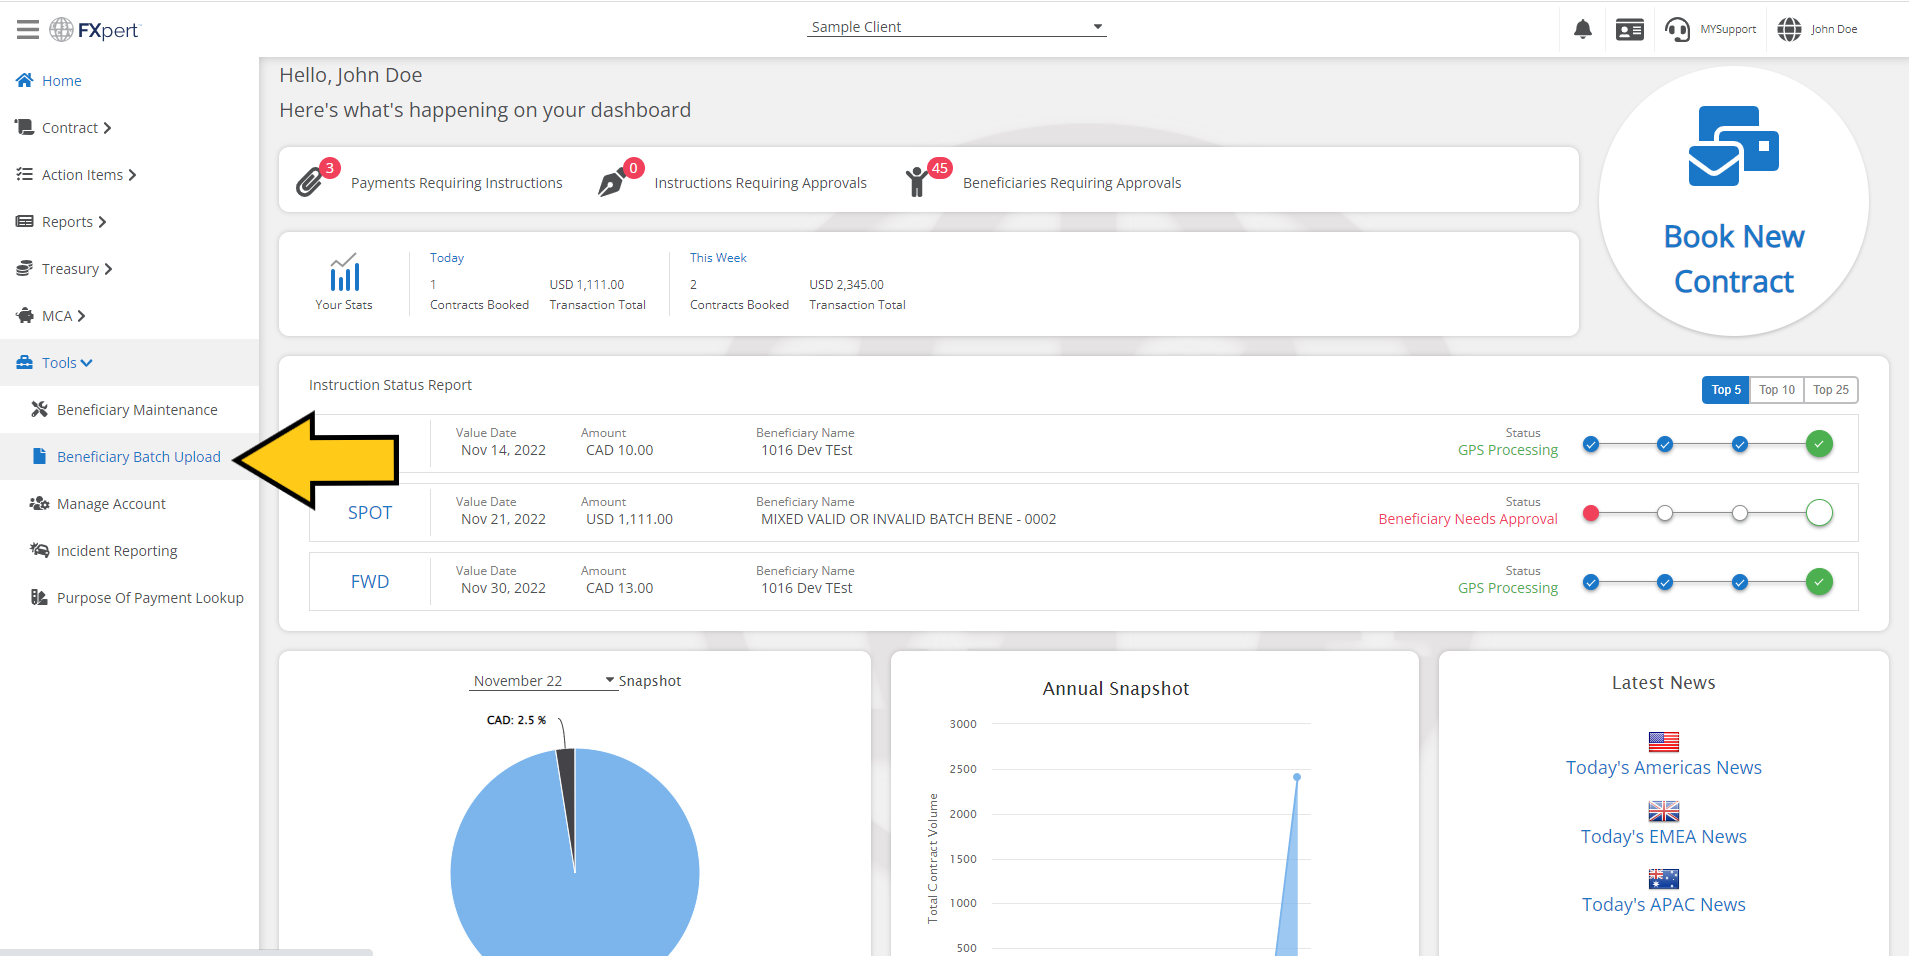Viewport: 1909px width, 956px height.
Task: Expand the MCA chevron
Action: [x=81, y=316]
